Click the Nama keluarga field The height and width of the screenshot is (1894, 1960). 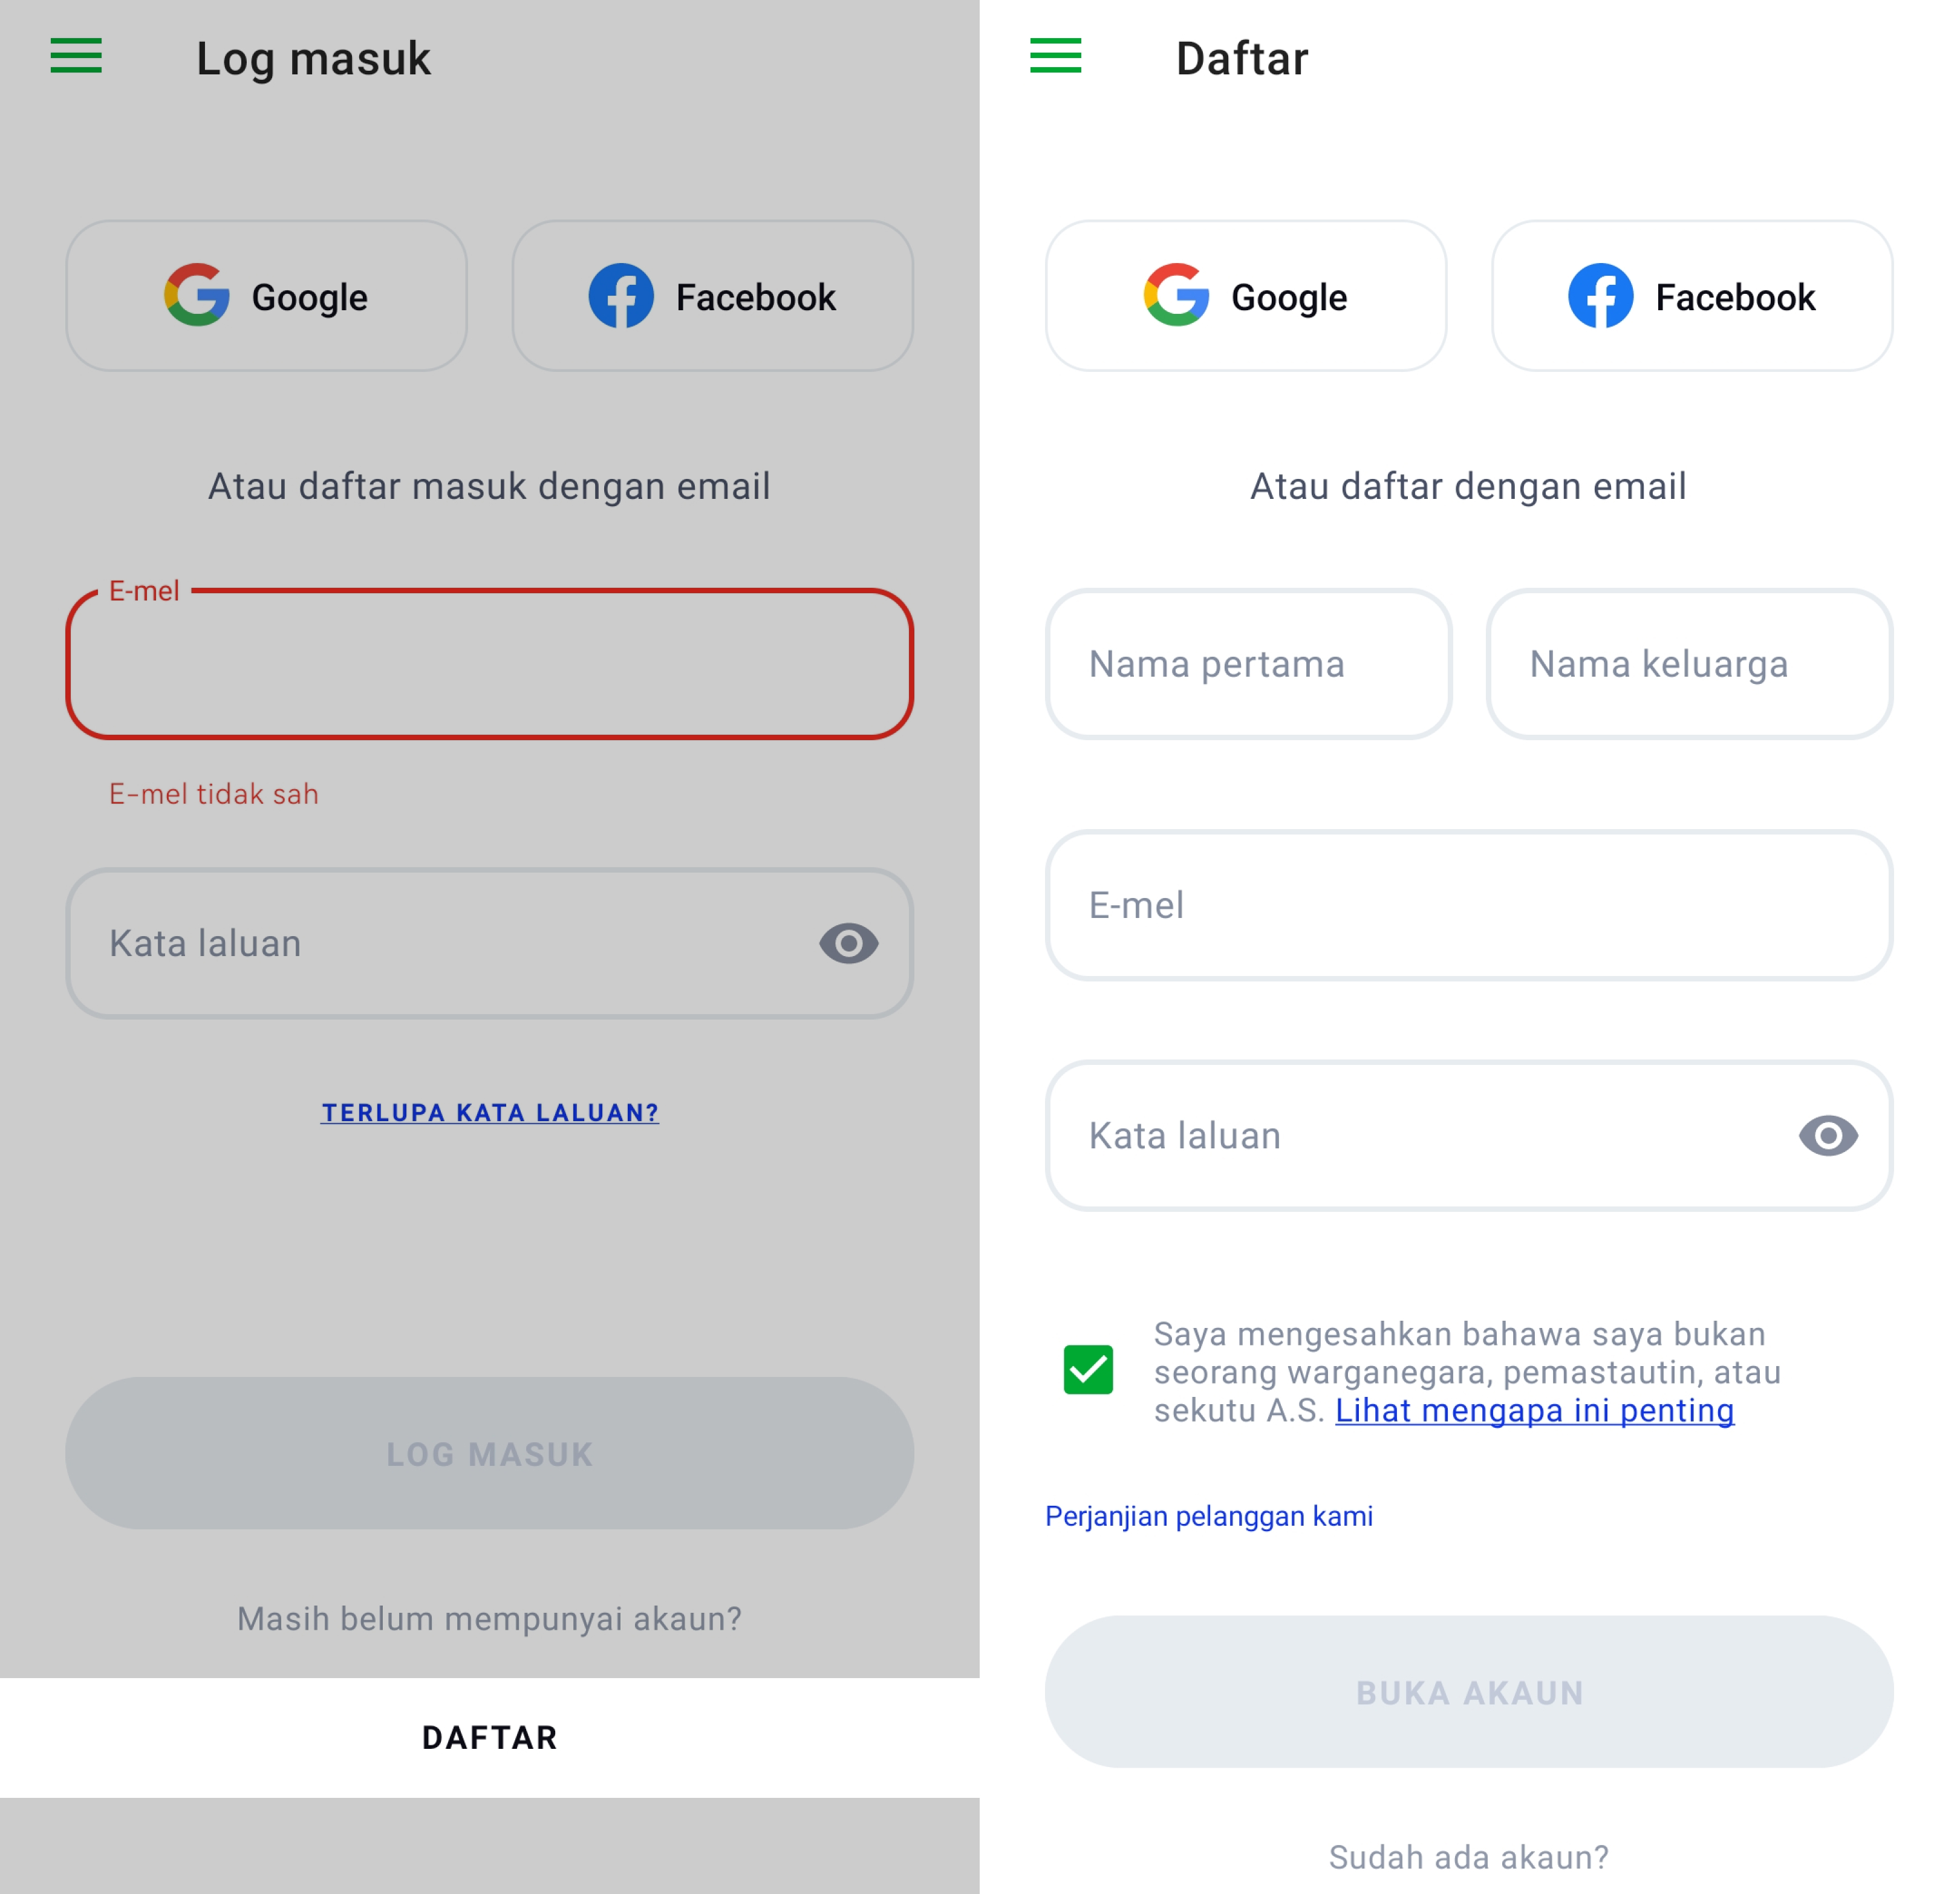pos(1689,664)
